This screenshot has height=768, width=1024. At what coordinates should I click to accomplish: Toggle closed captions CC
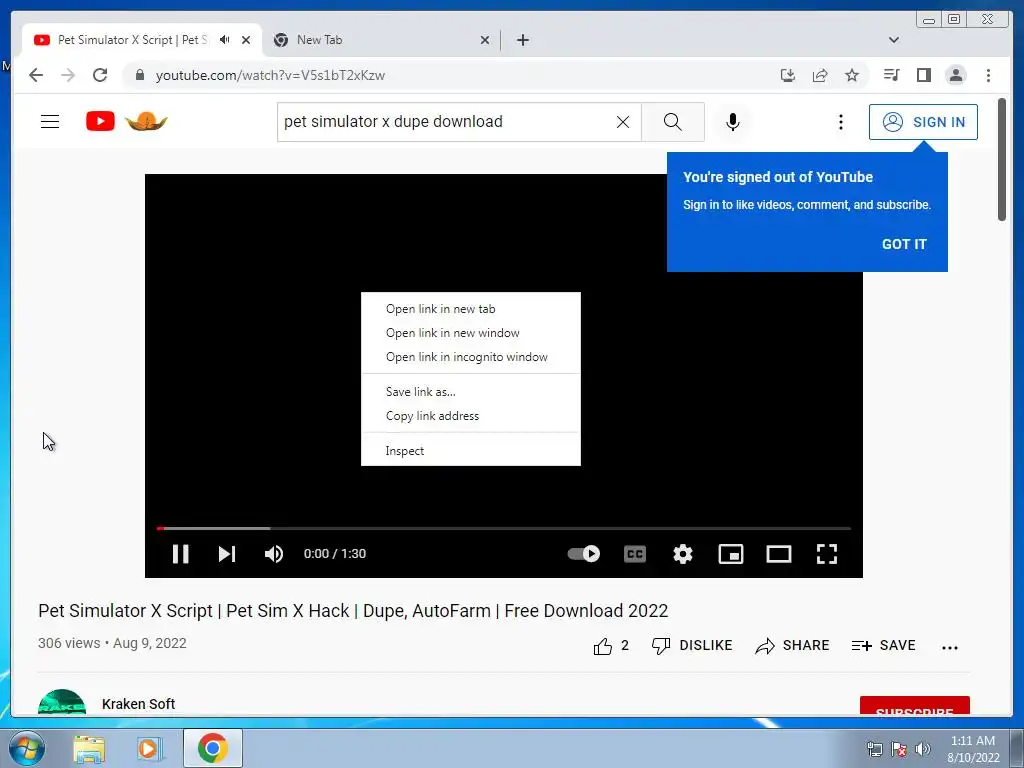point(635,554)
